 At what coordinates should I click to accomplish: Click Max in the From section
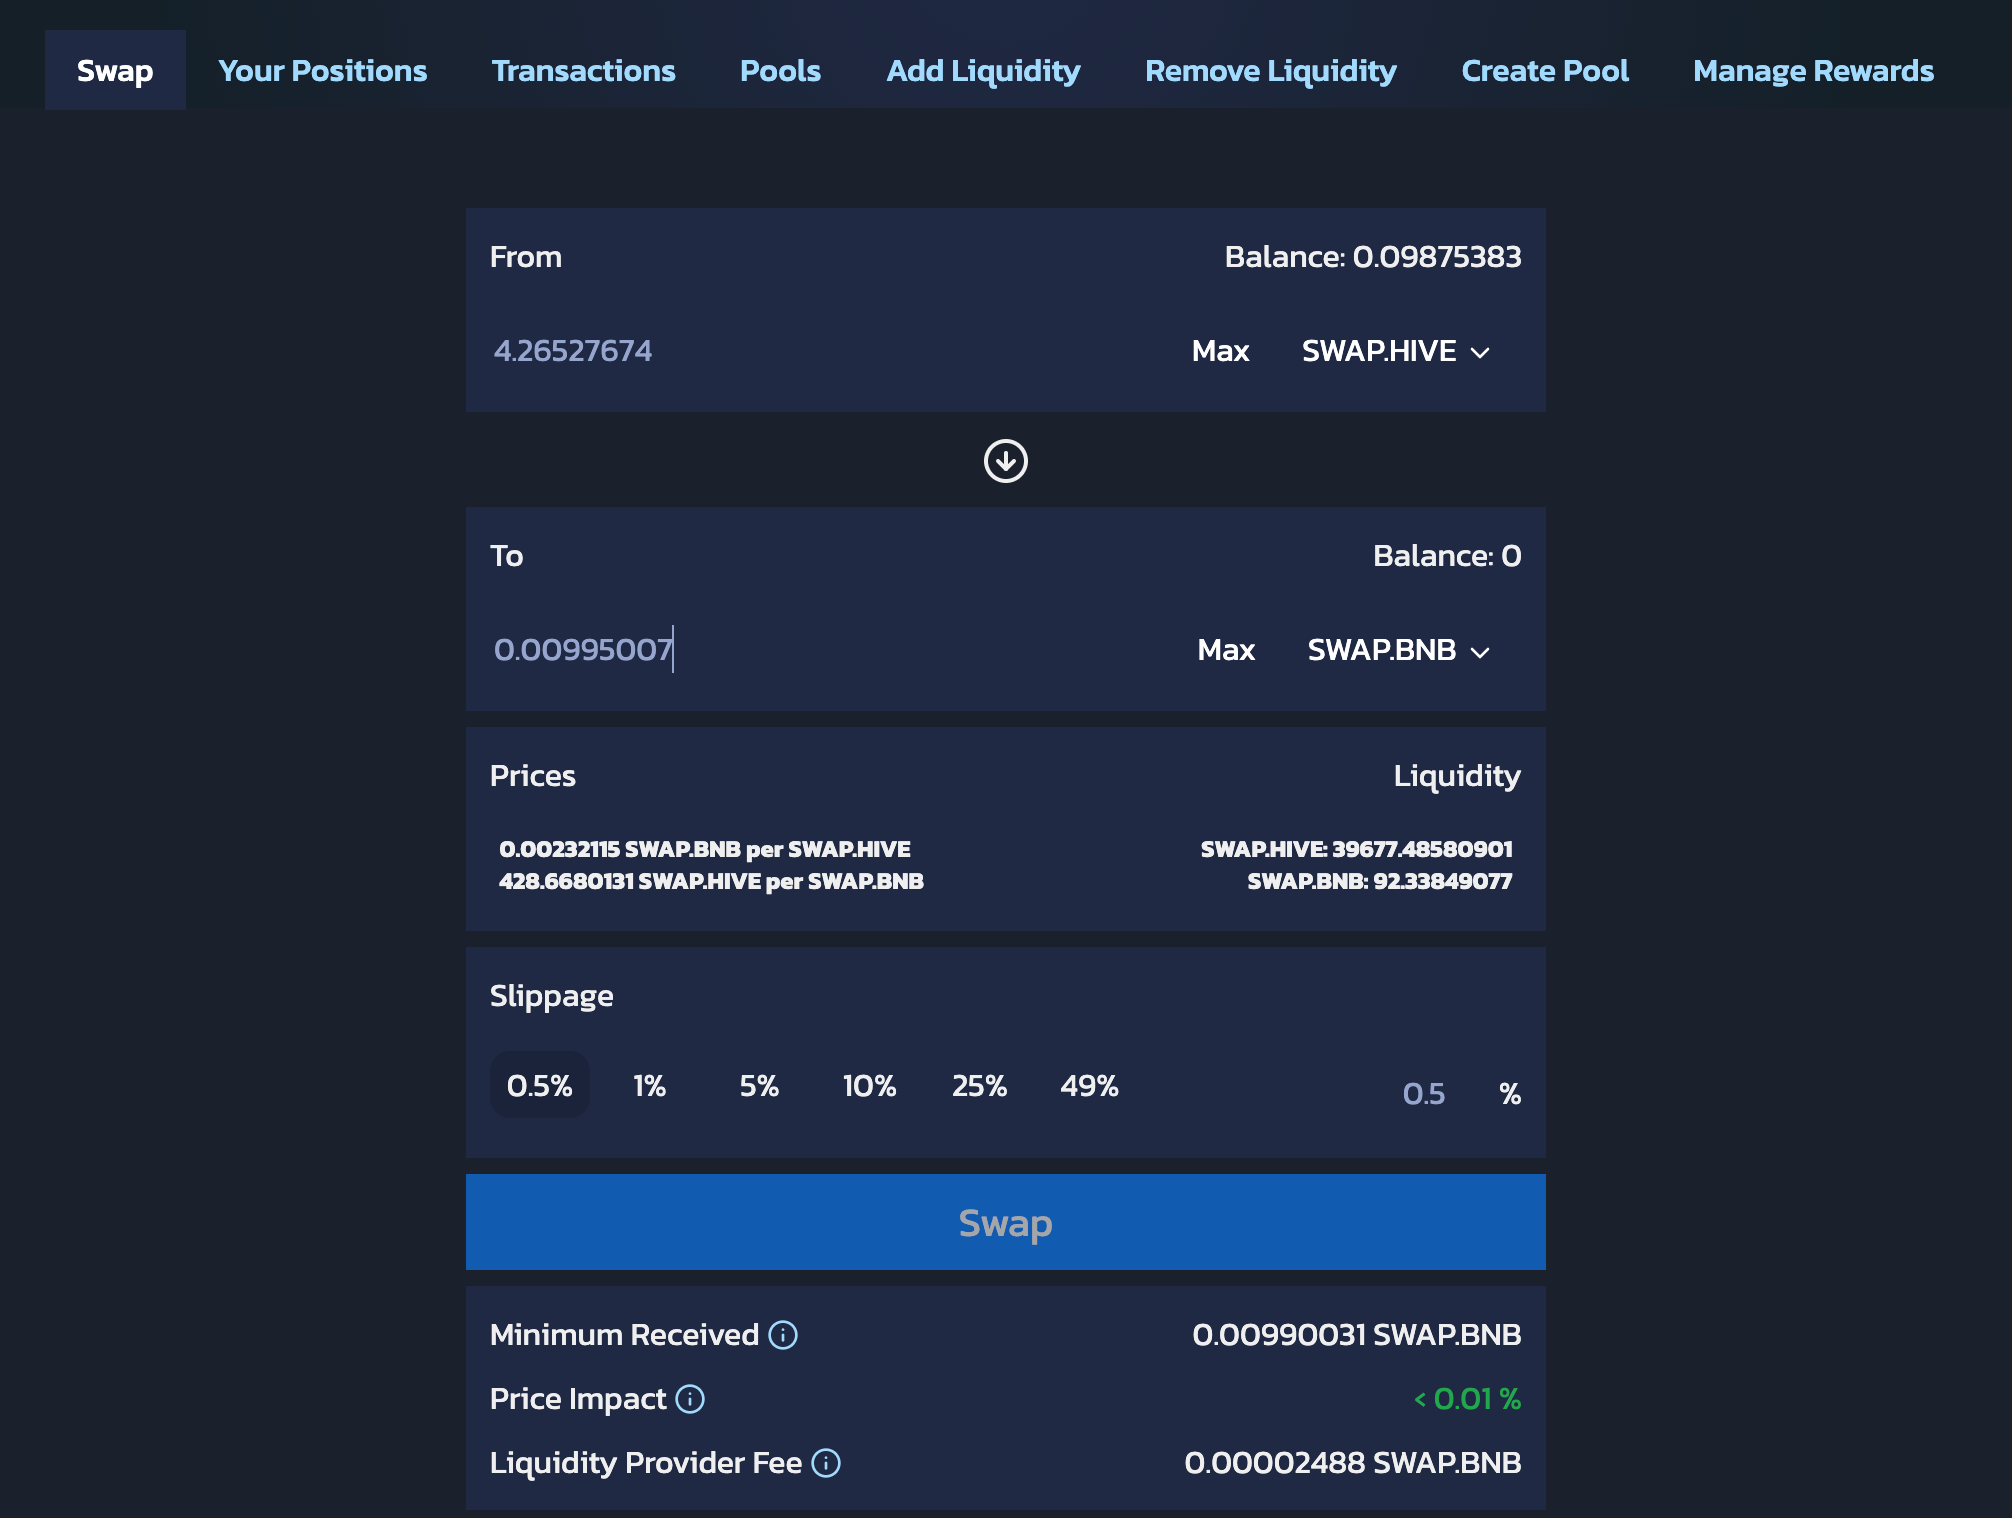[1220, 351]
